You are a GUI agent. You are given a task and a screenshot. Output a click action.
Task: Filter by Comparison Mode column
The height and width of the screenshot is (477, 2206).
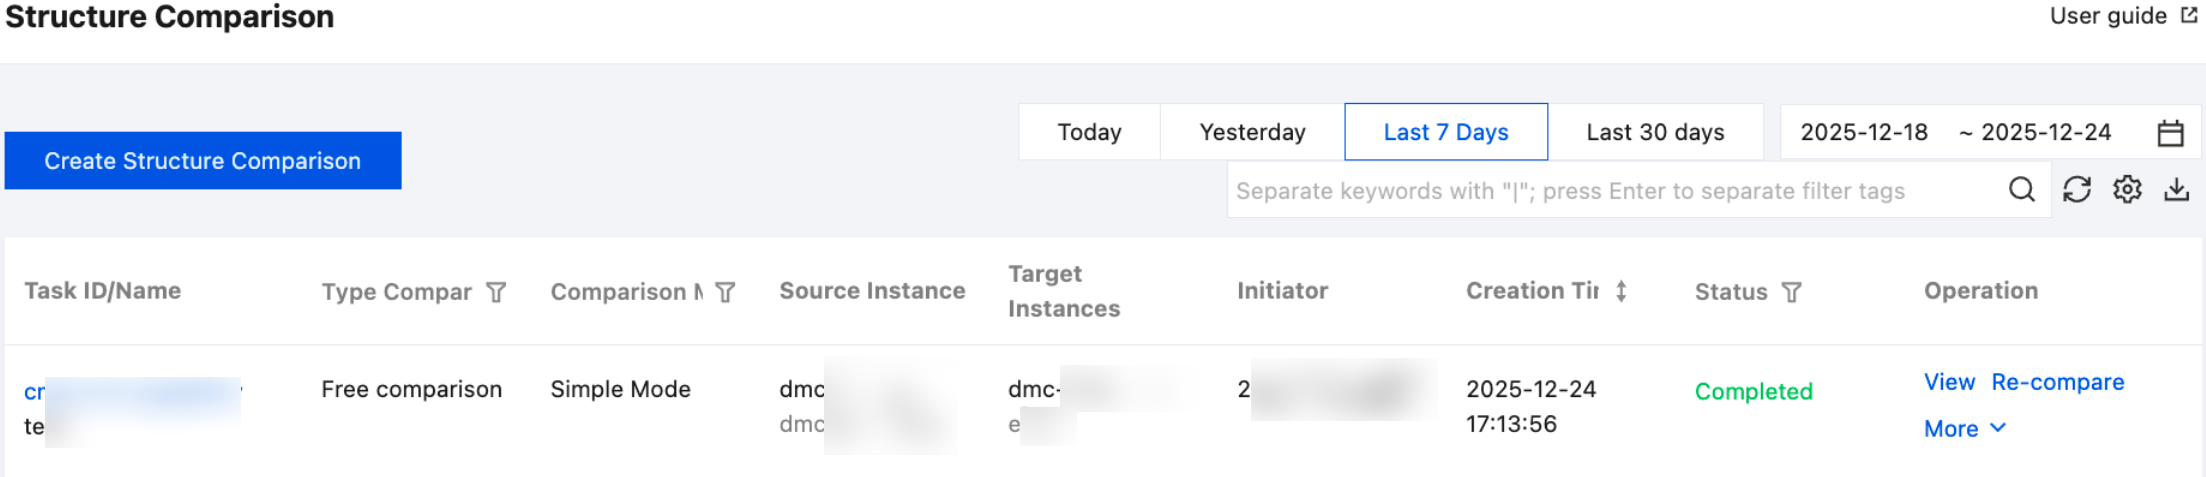point(726,292)
